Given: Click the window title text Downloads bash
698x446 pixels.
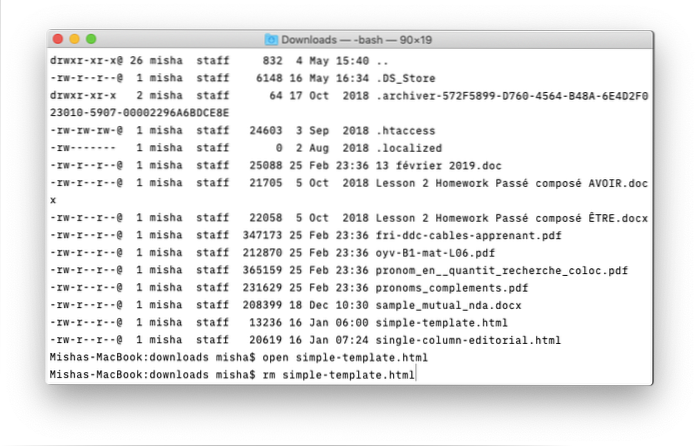Looking at the screenshot, I should click(x=356, y=40).
